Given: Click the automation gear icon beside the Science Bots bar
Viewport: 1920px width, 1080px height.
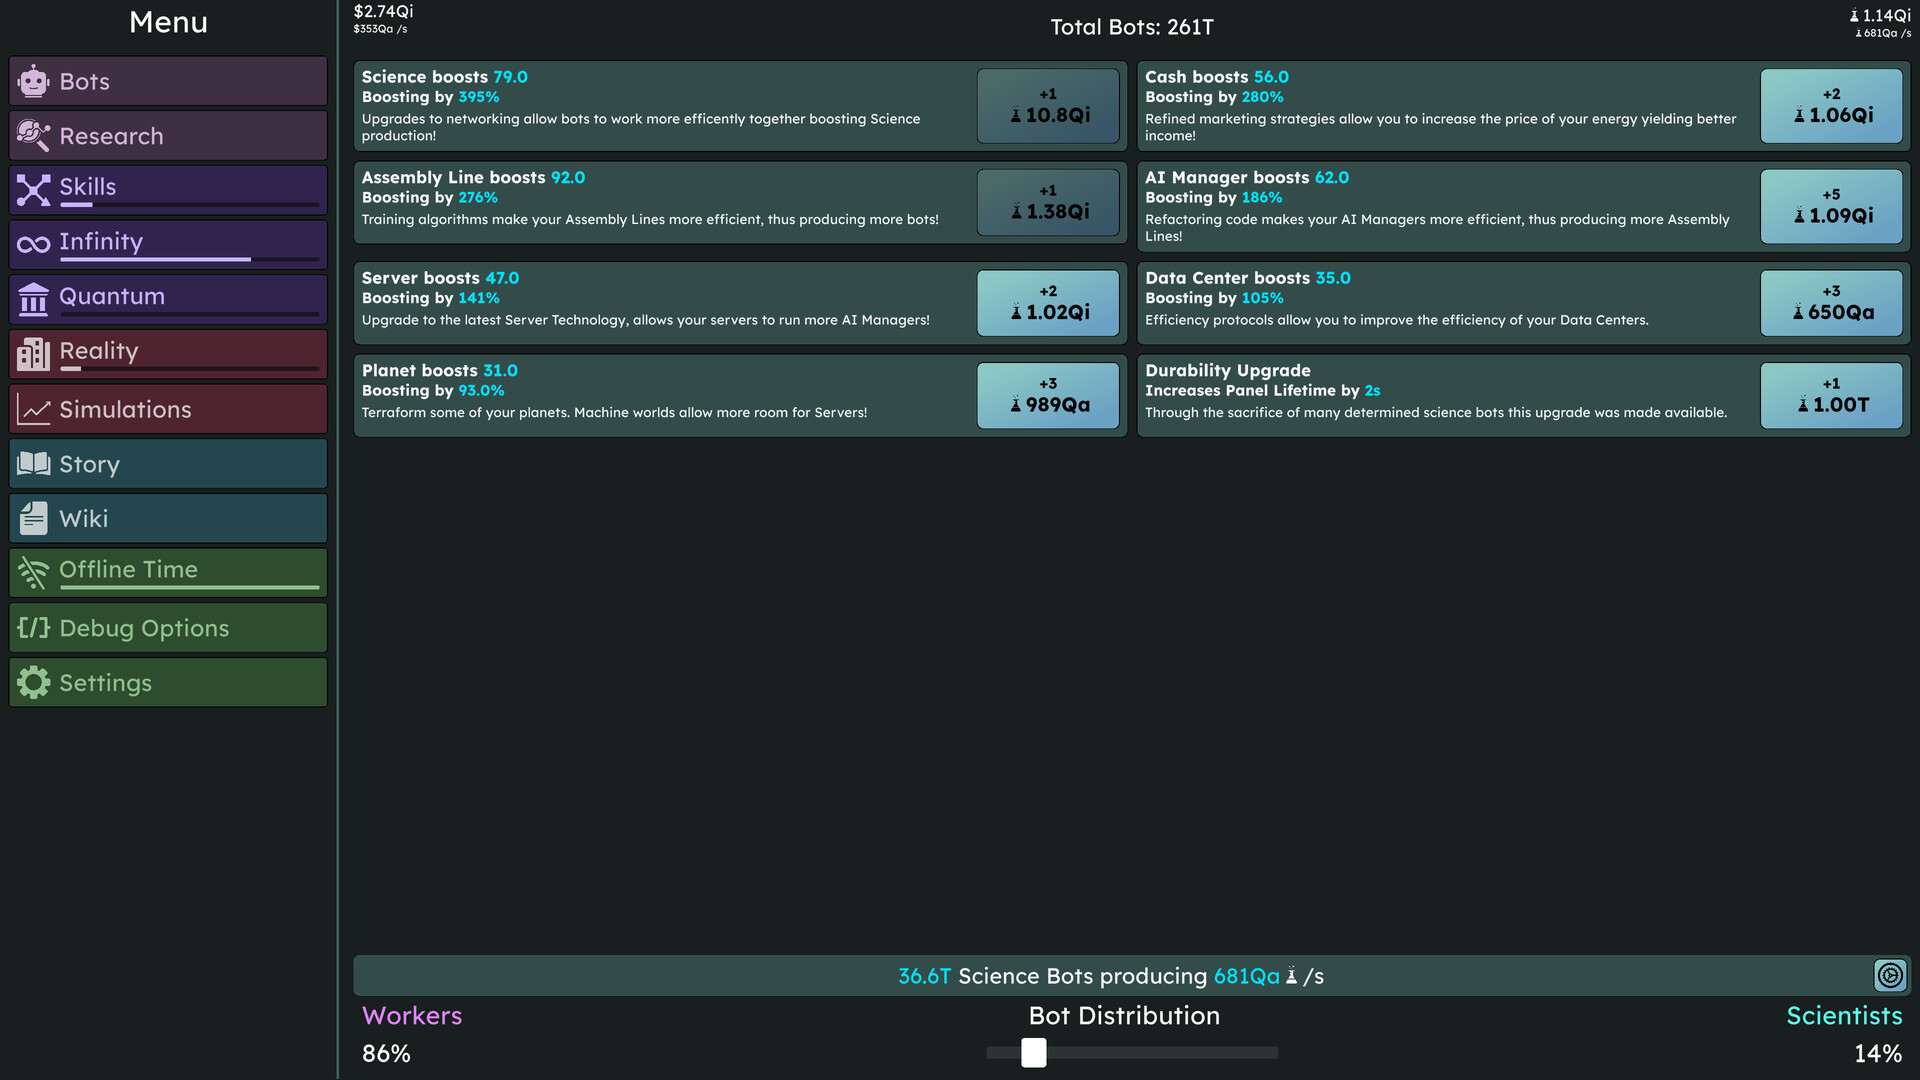Looking at the screenshot, I should 1889,975.
